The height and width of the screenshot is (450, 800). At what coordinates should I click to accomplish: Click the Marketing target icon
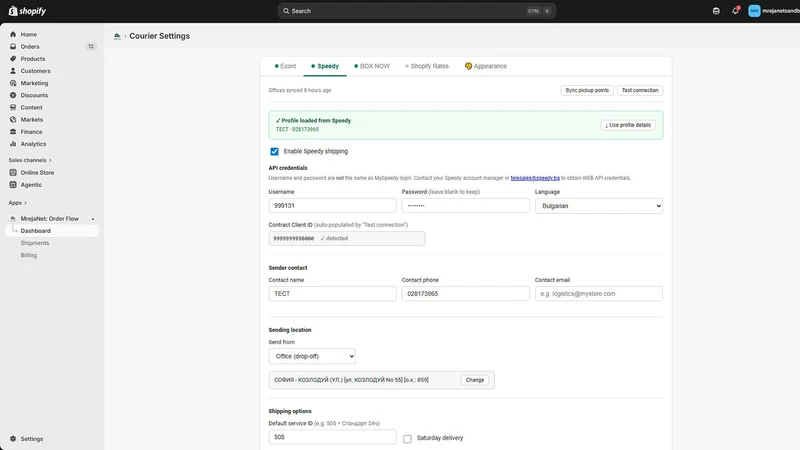pyautogui.click(x=13, y=83)
